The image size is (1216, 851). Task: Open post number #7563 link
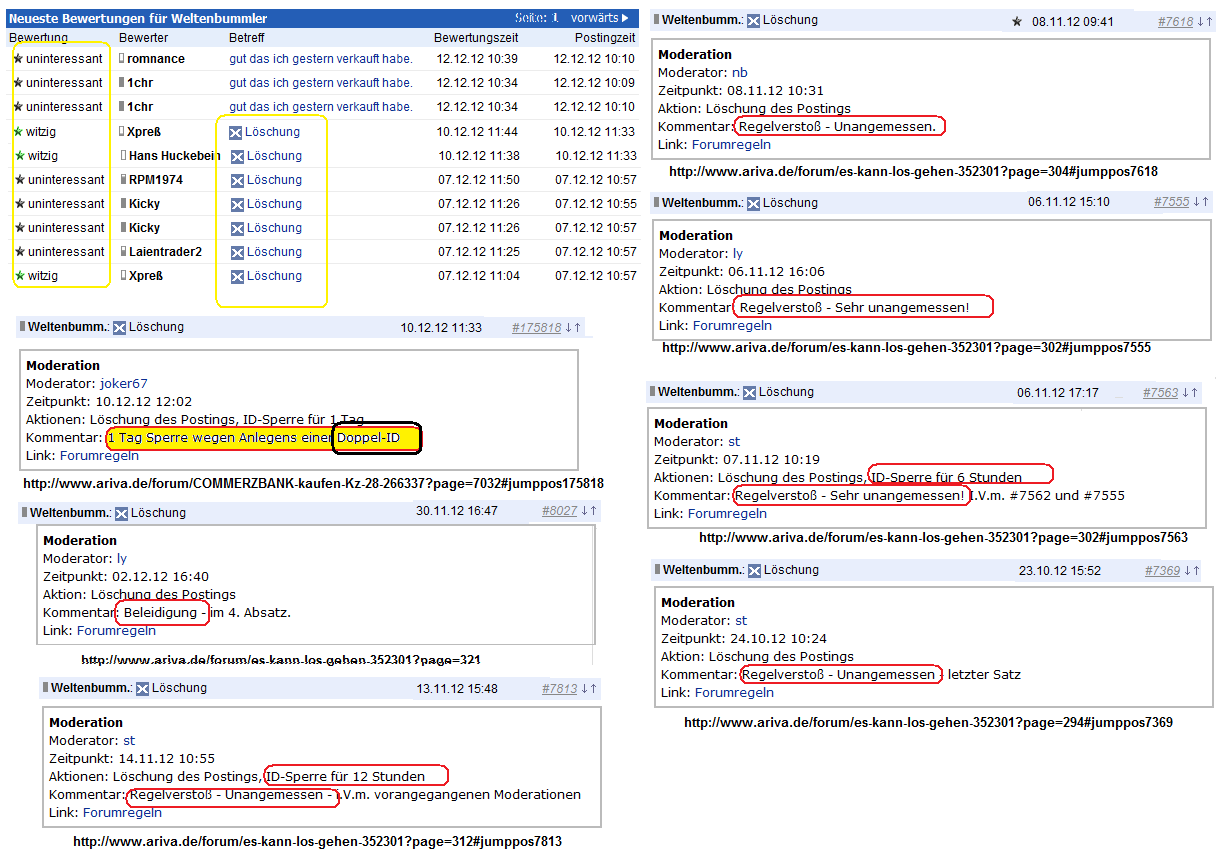click(1161, 393)
